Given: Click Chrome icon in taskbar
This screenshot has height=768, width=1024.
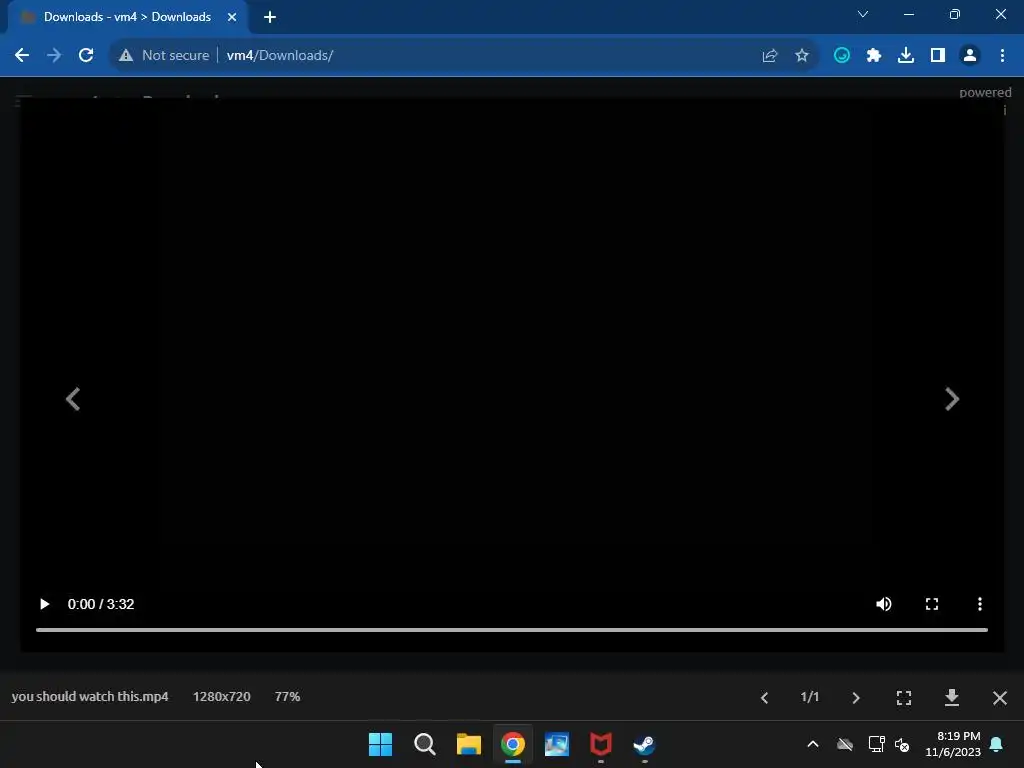Looking at the screenshot, I should pos(513,744).
